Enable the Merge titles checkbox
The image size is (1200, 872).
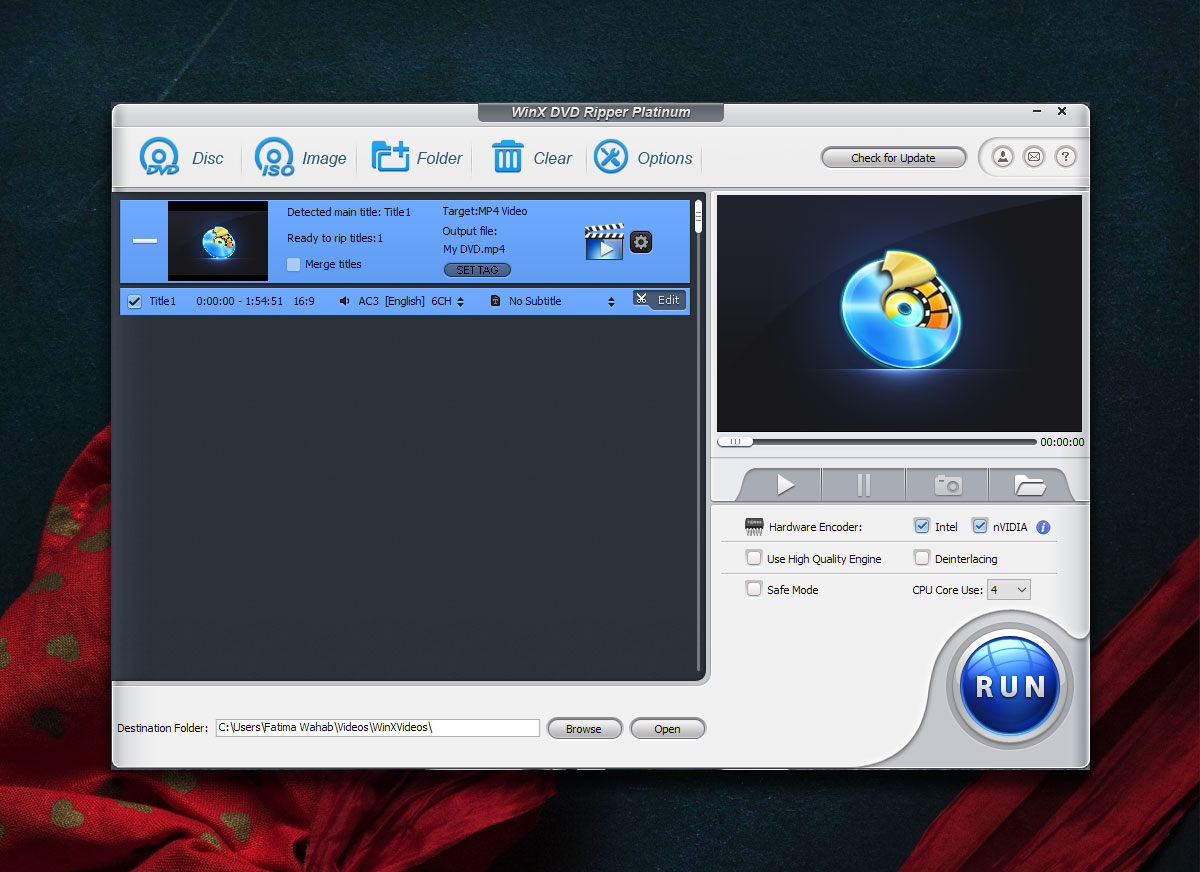293,264
